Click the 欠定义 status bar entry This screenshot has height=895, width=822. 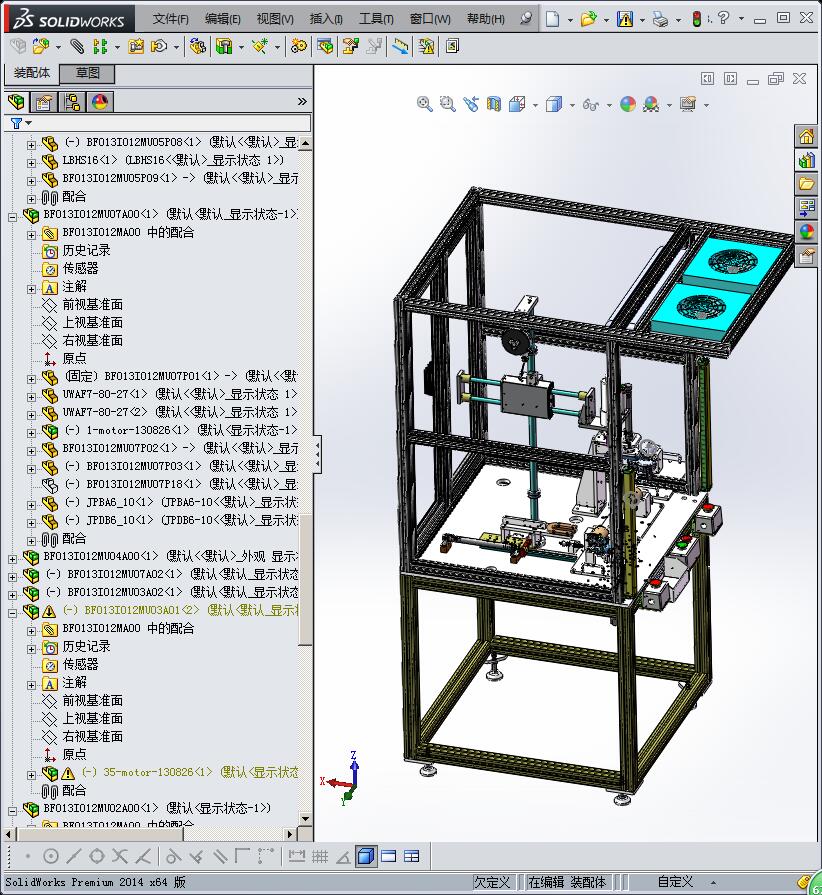(493, 882)
